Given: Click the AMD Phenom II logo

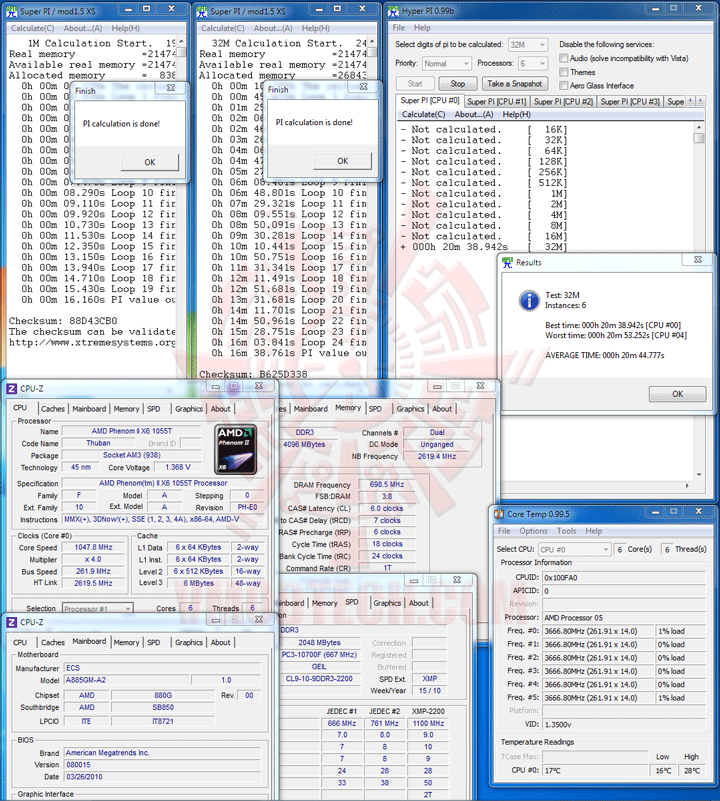Looking at the screenshot, I should (235, 450).
